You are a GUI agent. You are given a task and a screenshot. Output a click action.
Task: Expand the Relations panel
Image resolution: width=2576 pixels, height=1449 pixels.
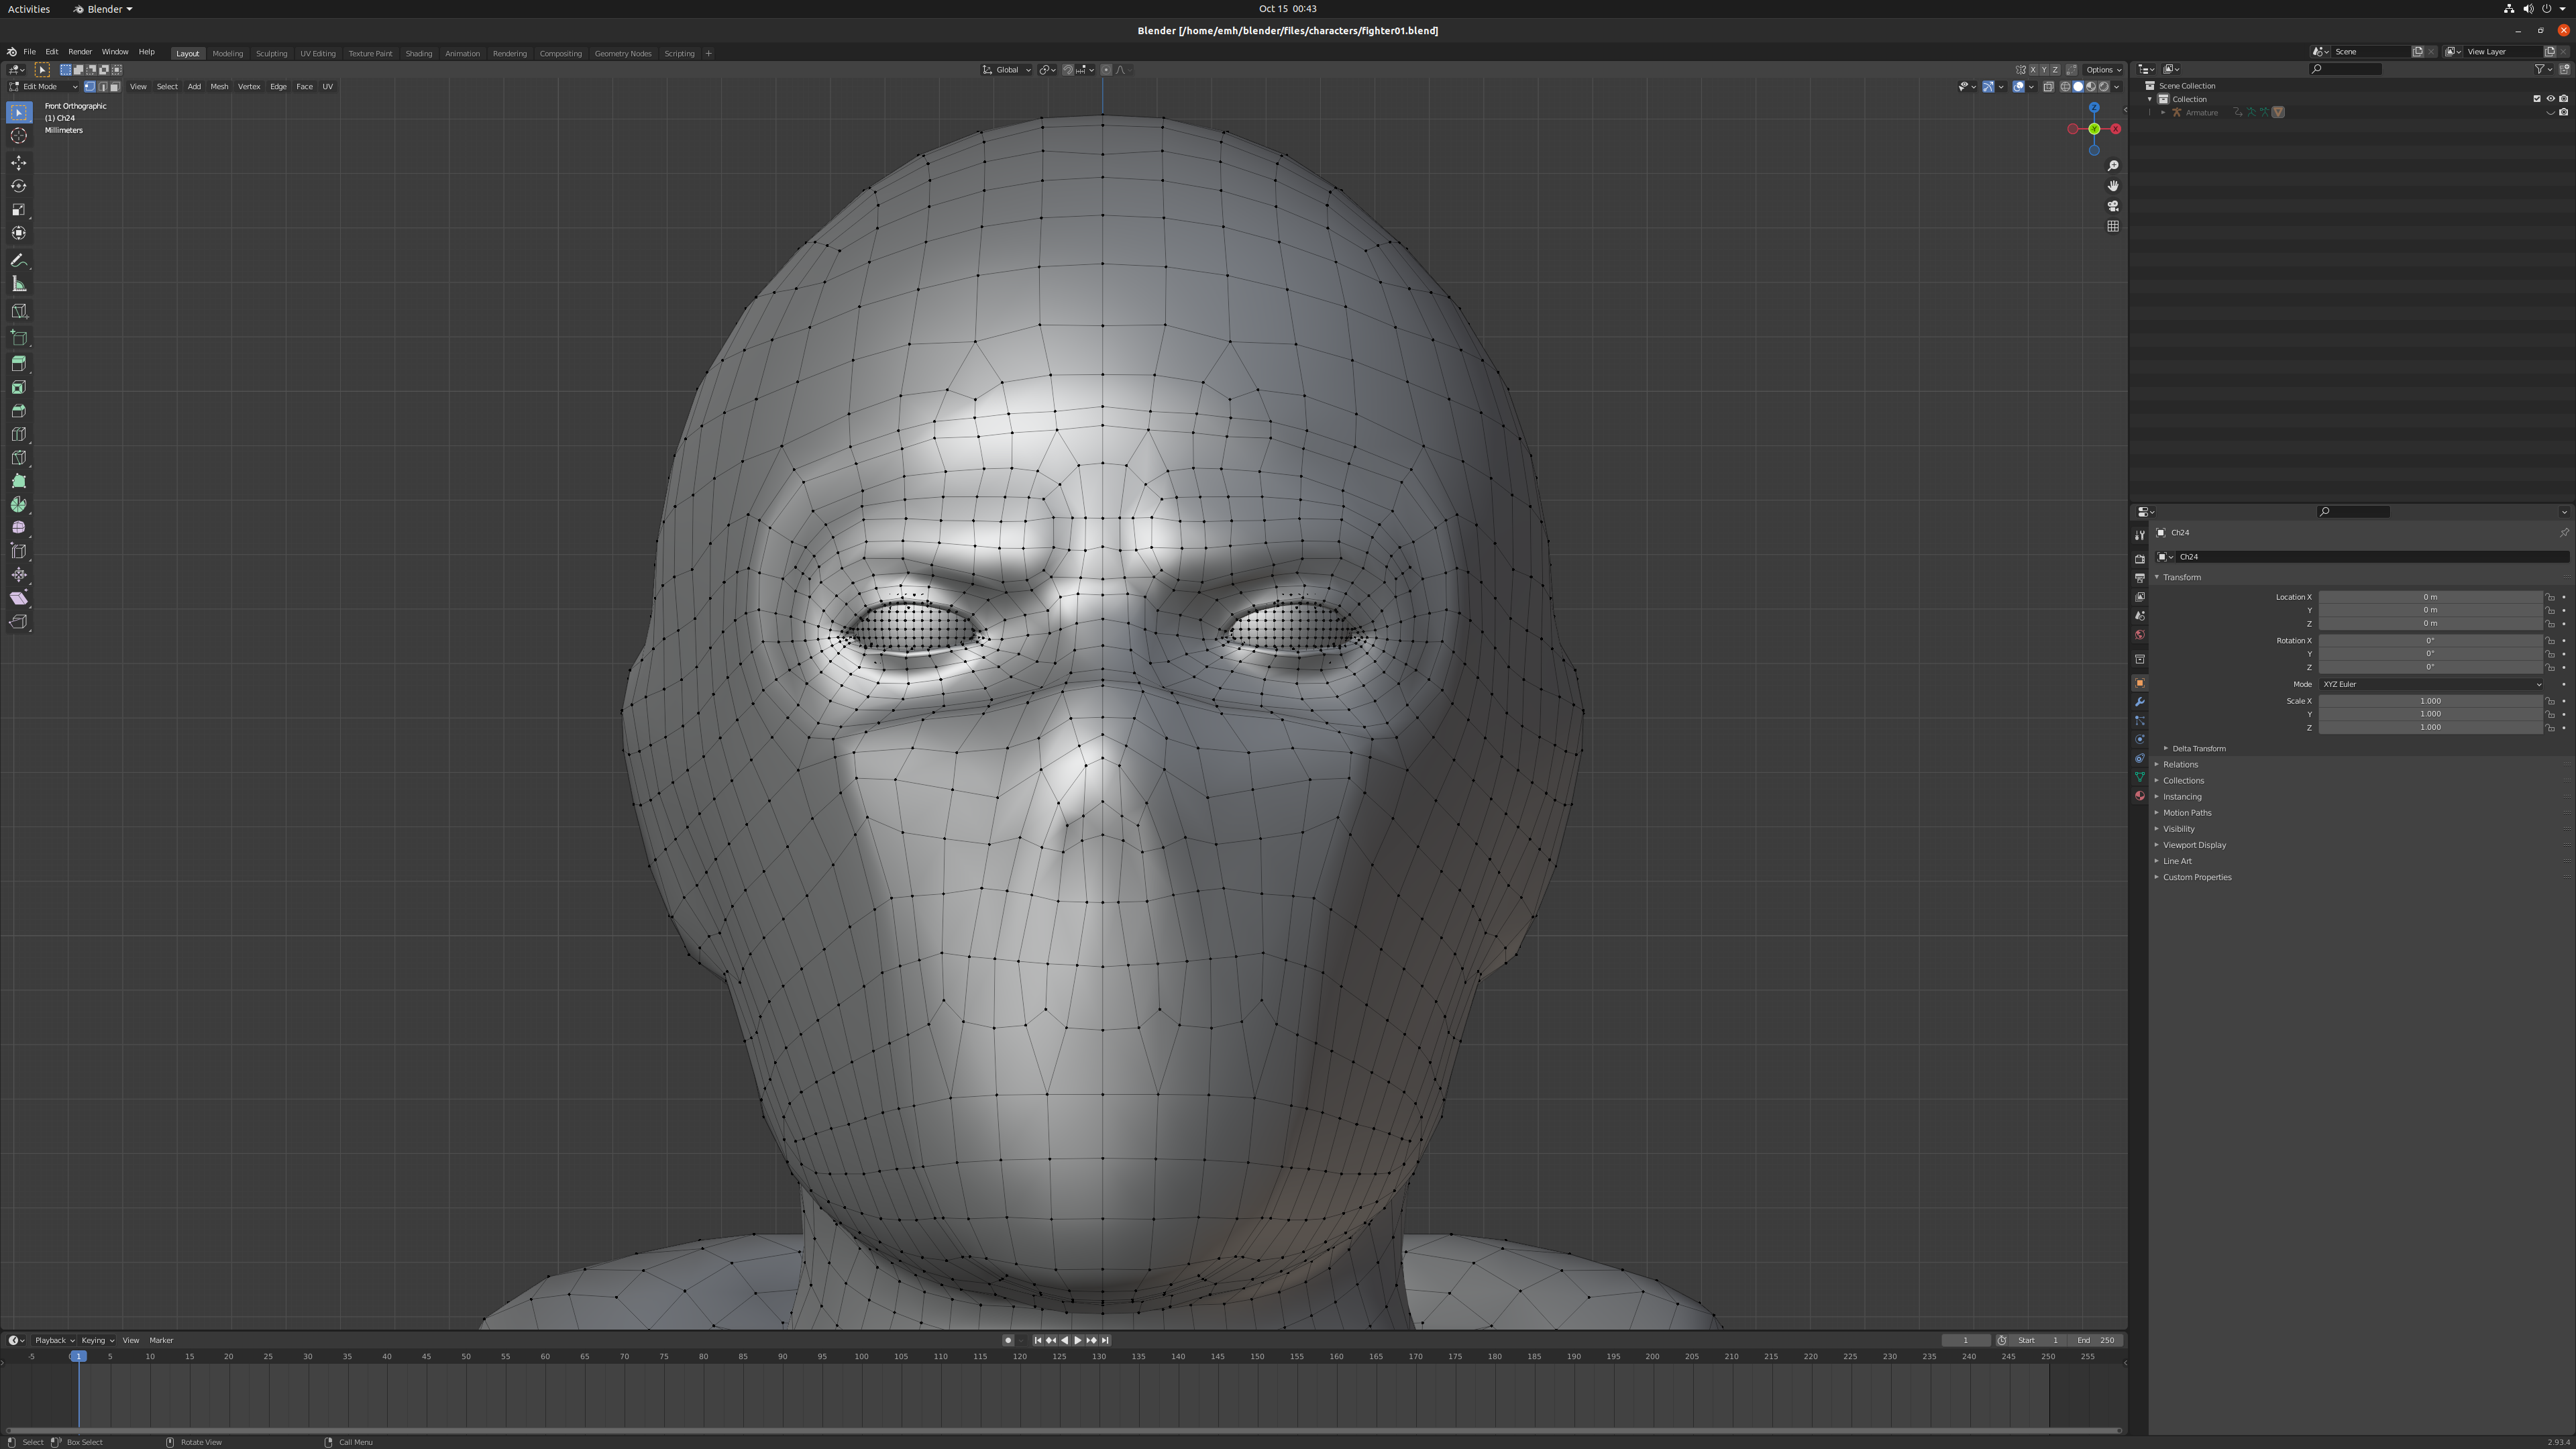point(2180,765)
